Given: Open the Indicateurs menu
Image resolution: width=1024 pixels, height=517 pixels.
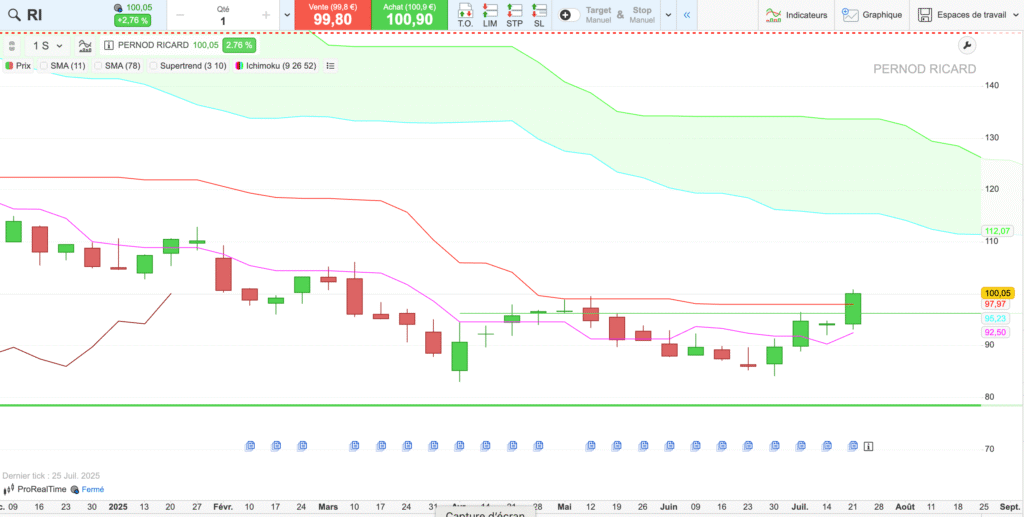Looking at the screenshot, I should (796, 15).
